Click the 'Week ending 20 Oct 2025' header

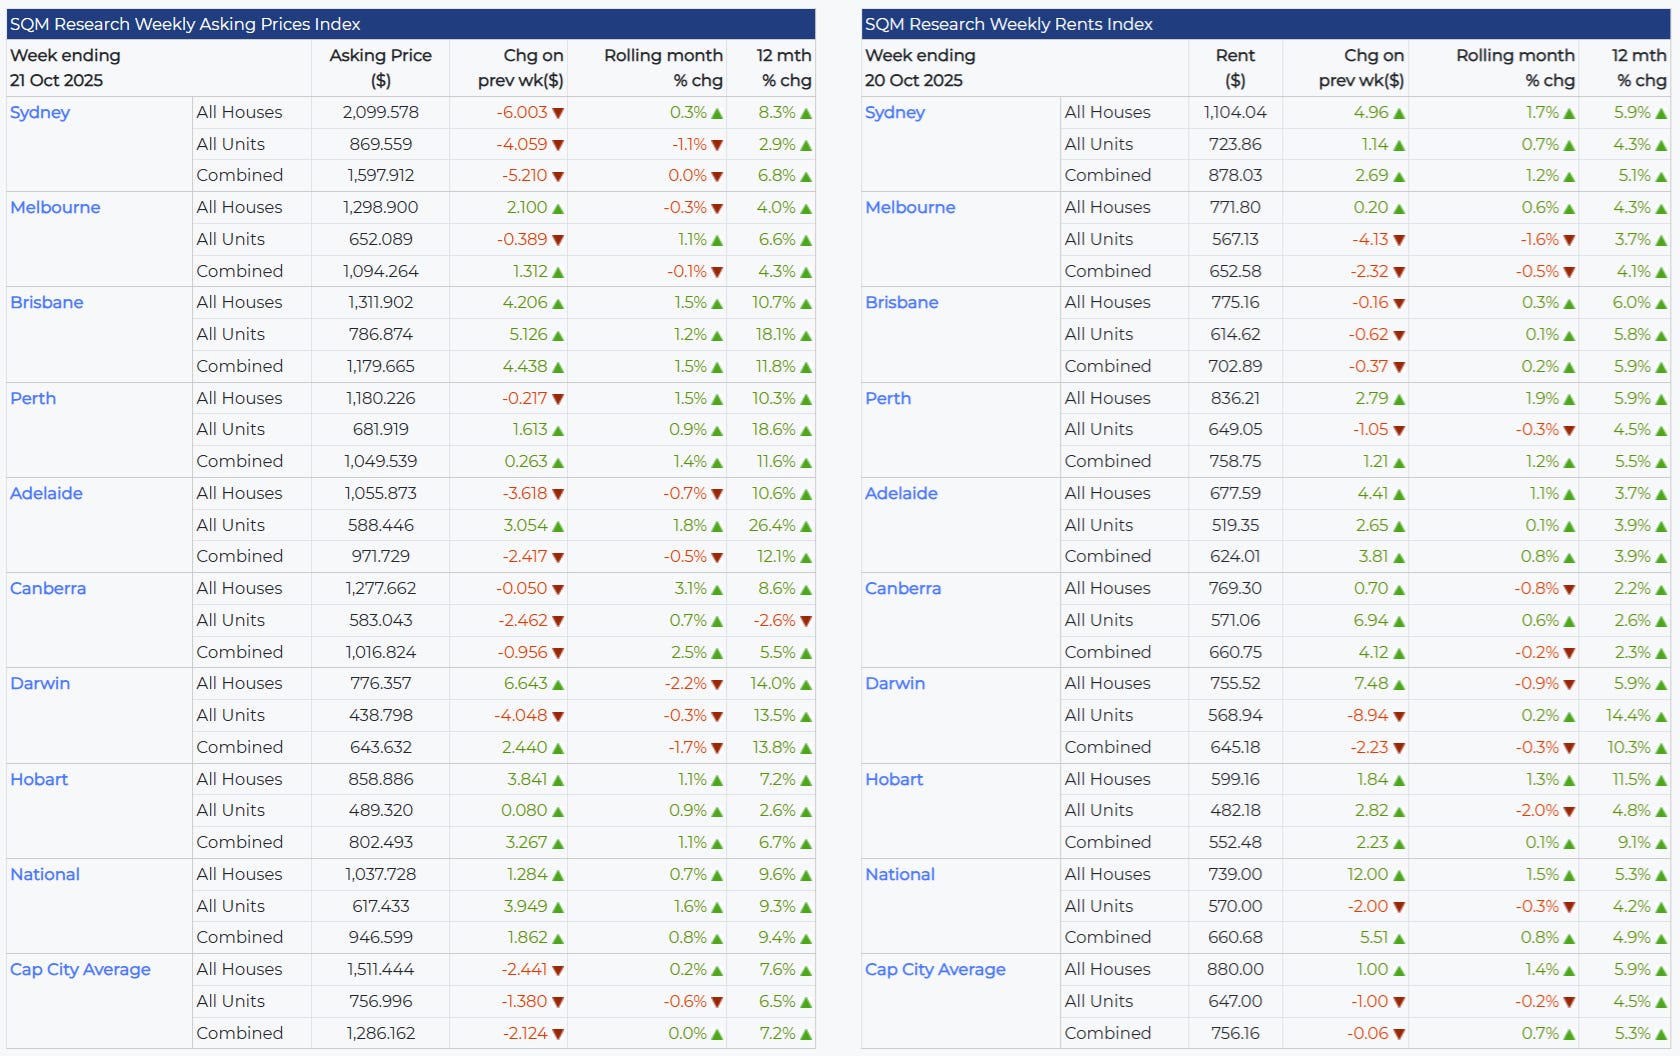(920, 68)
